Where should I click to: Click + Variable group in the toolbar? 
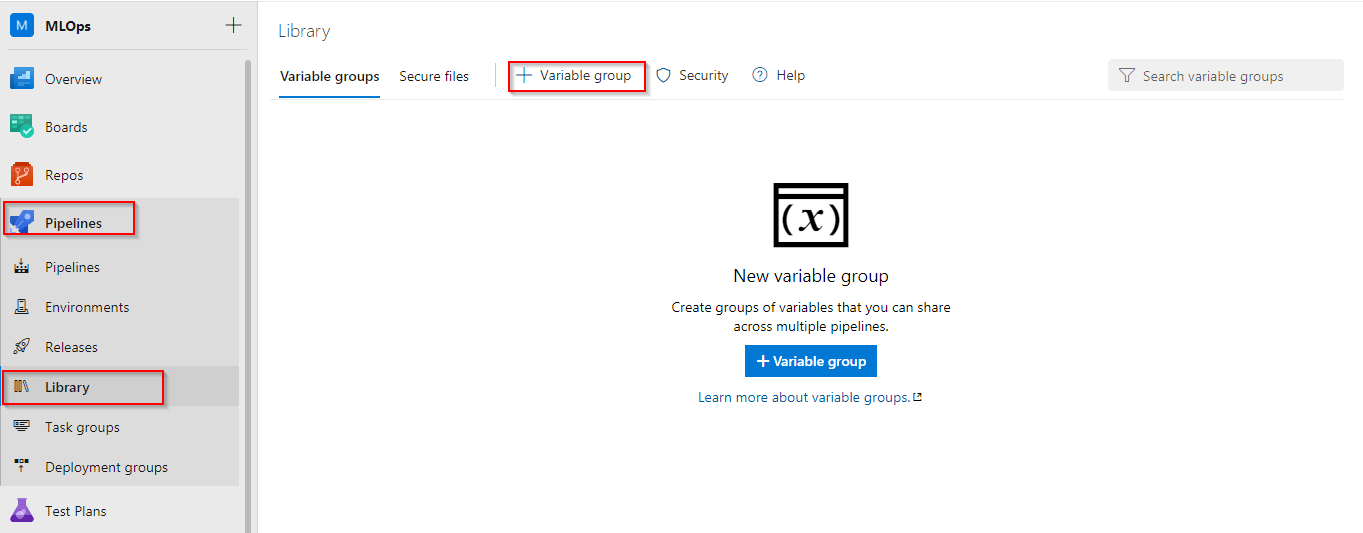(x=575, y=75)
